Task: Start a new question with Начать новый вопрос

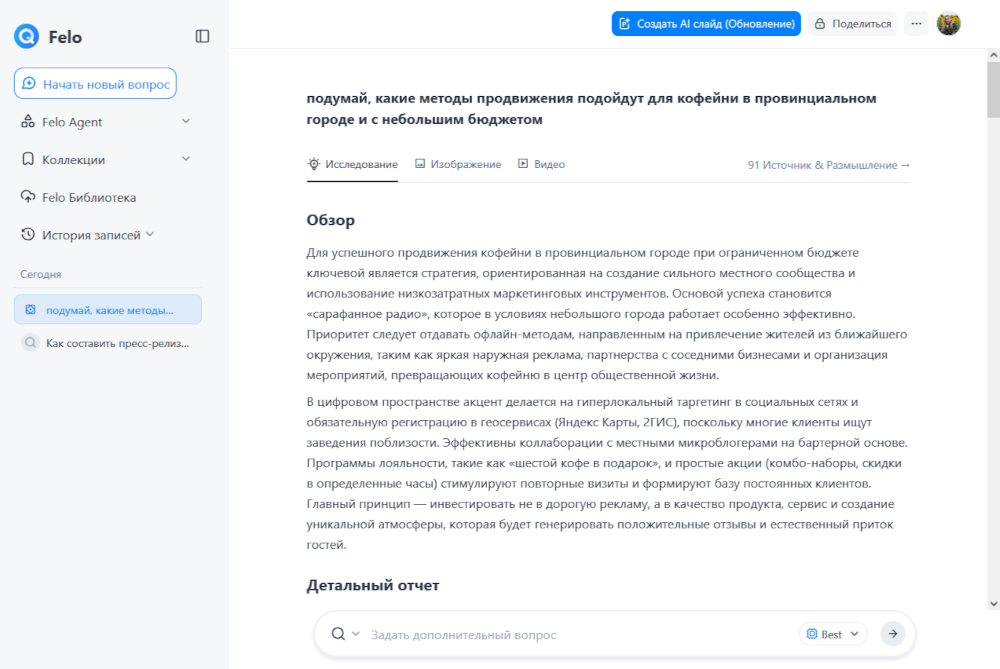Action: click(x=95, y=84)
